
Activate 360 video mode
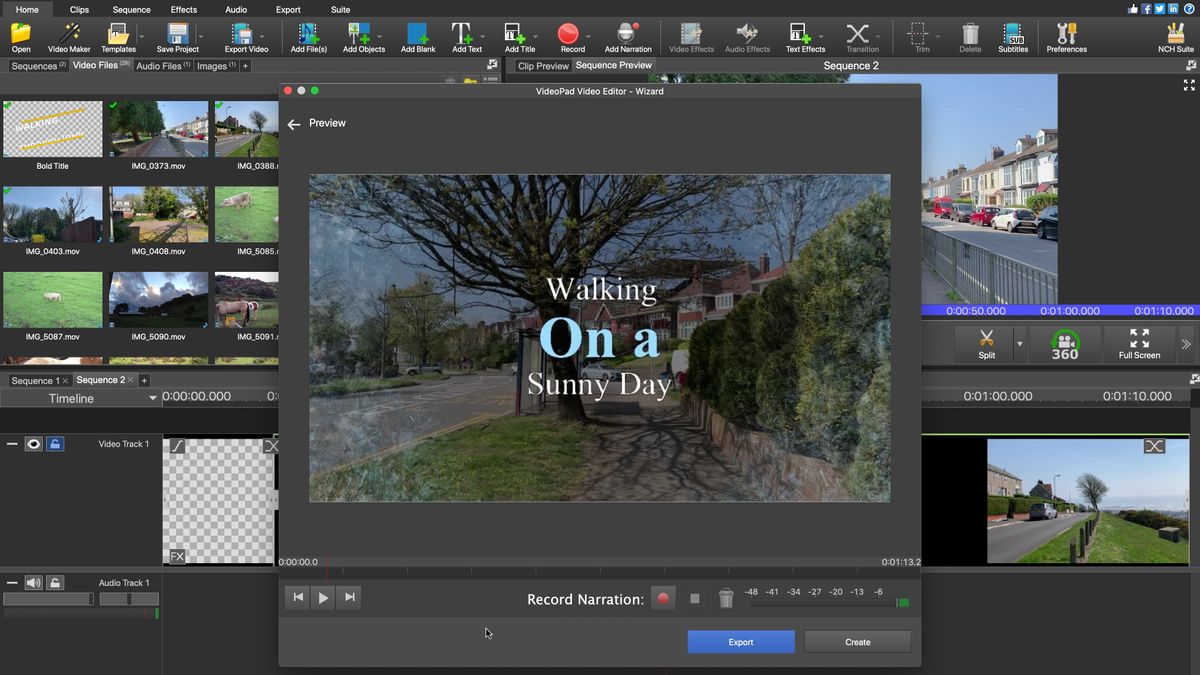click(x=1066, y=344)
